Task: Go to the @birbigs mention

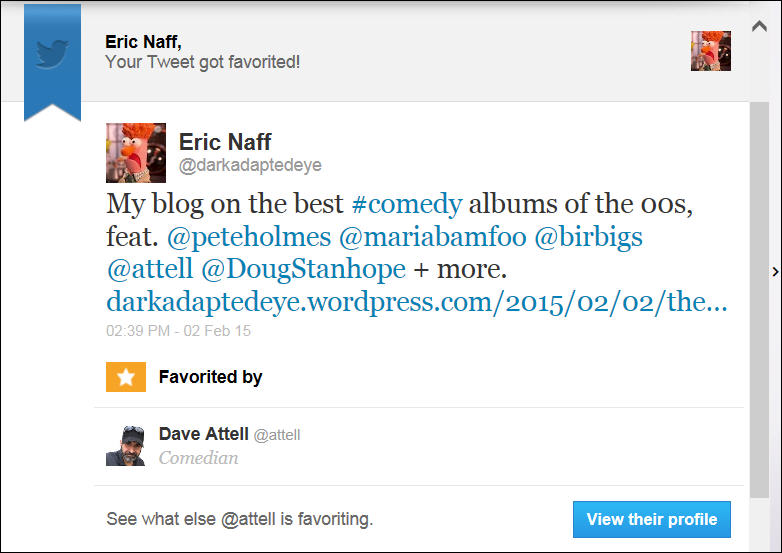Action: point(589,238)
